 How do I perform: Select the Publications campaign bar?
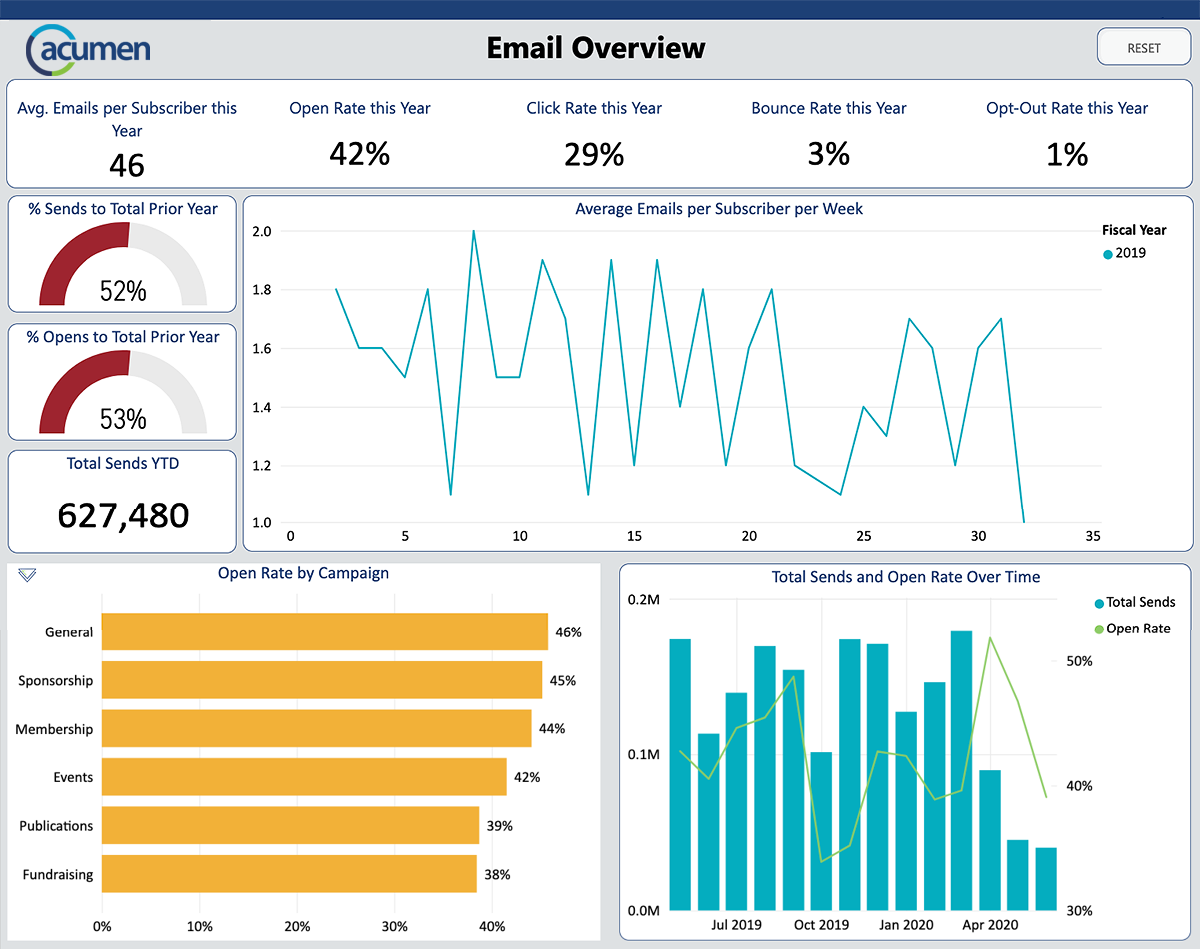[290, 826]
